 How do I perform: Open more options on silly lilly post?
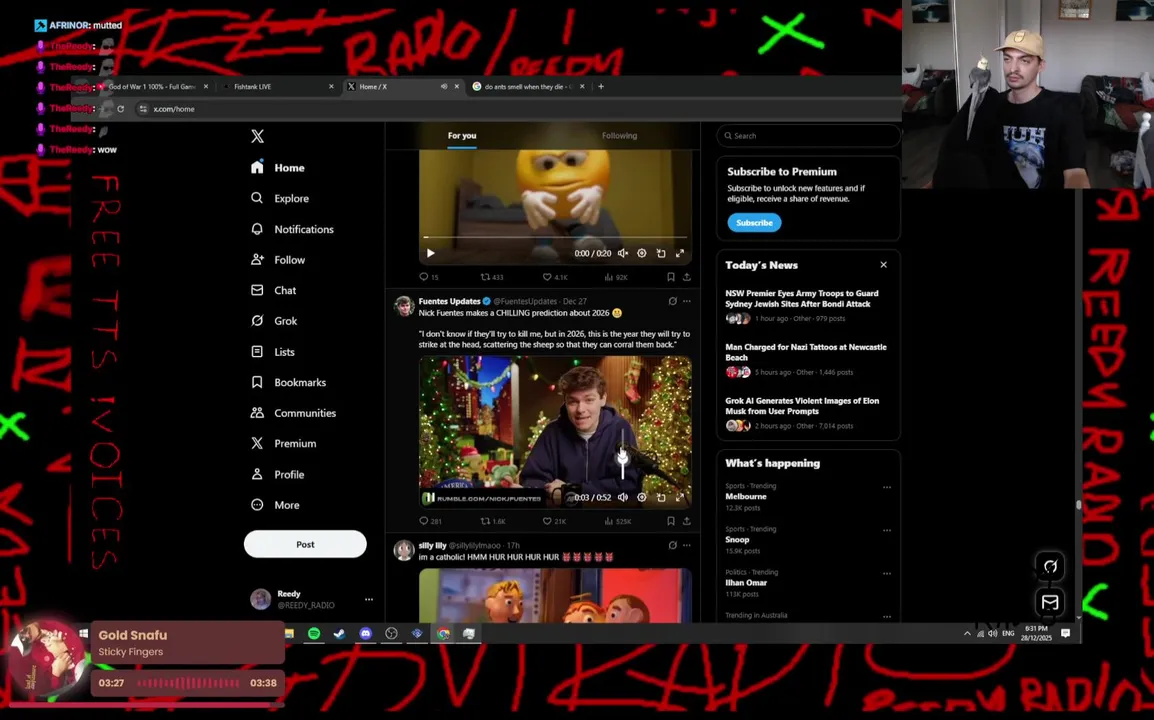pos(687,546)
